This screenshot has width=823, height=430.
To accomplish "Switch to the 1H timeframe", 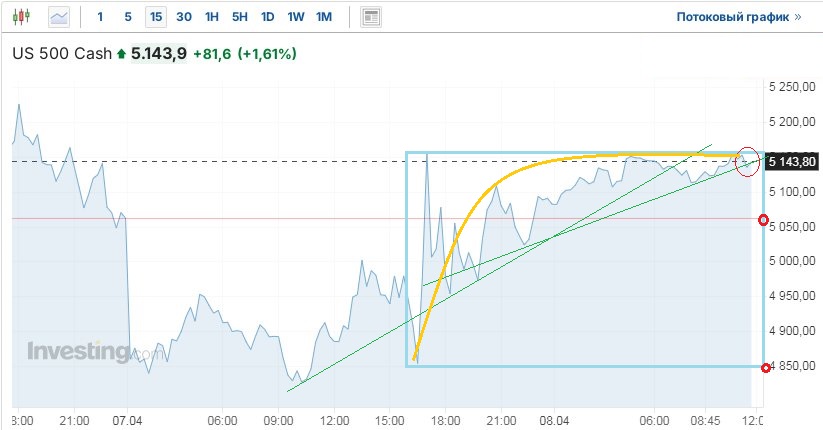I will tap(212, 17).
